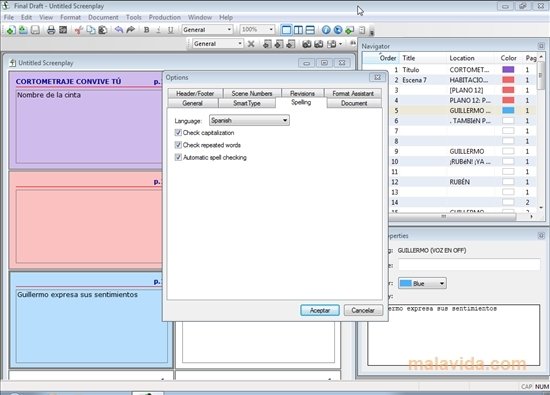Click the Cut scissors icon
This screenshot has width=550, height=395.
79,30
